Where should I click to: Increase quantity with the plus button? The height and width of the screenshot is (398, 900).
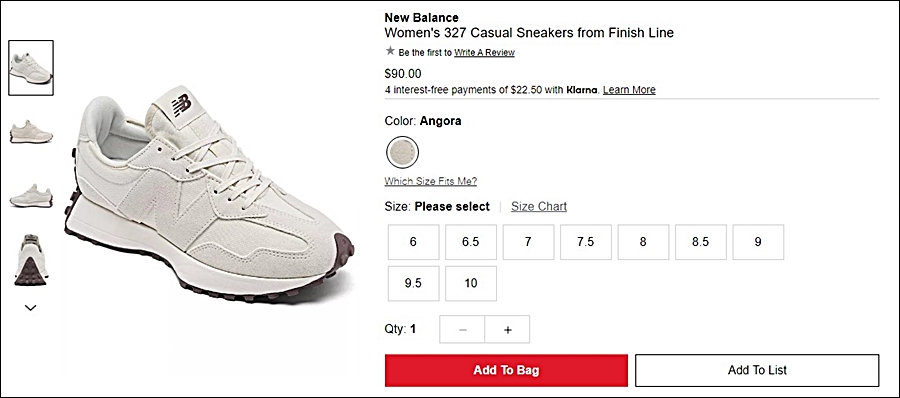(507, 330)
